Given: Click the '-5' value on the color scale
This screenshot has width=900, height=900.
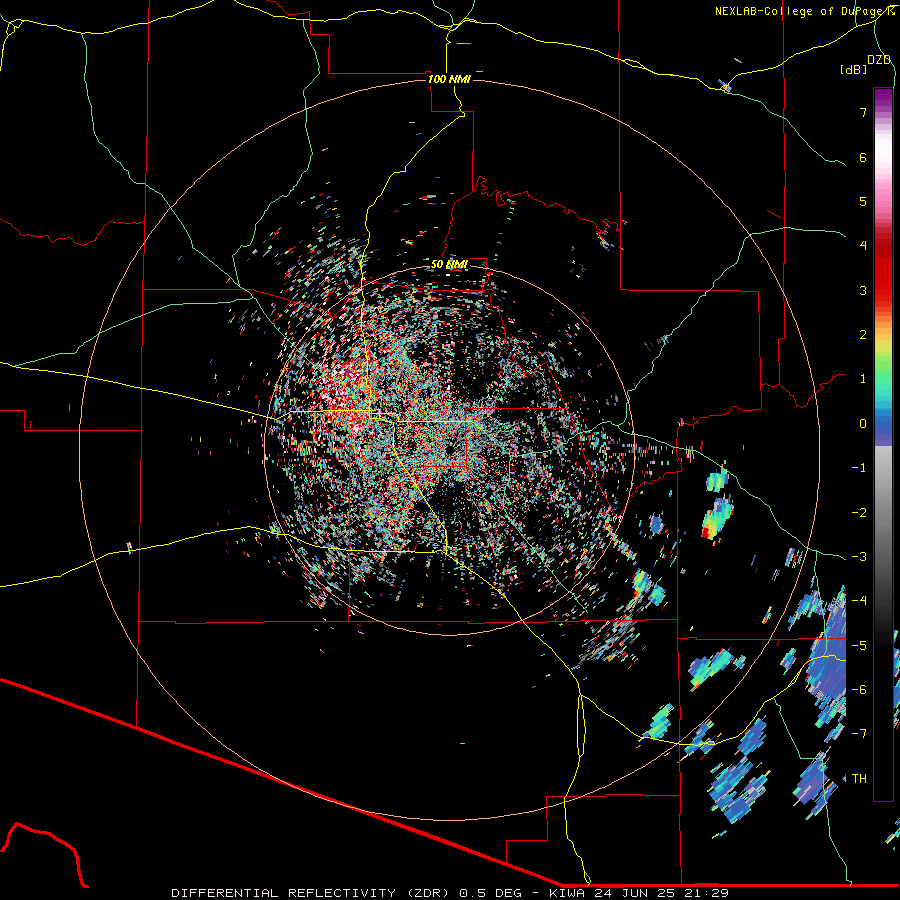Looking at the screenshot, I should 859,645.
